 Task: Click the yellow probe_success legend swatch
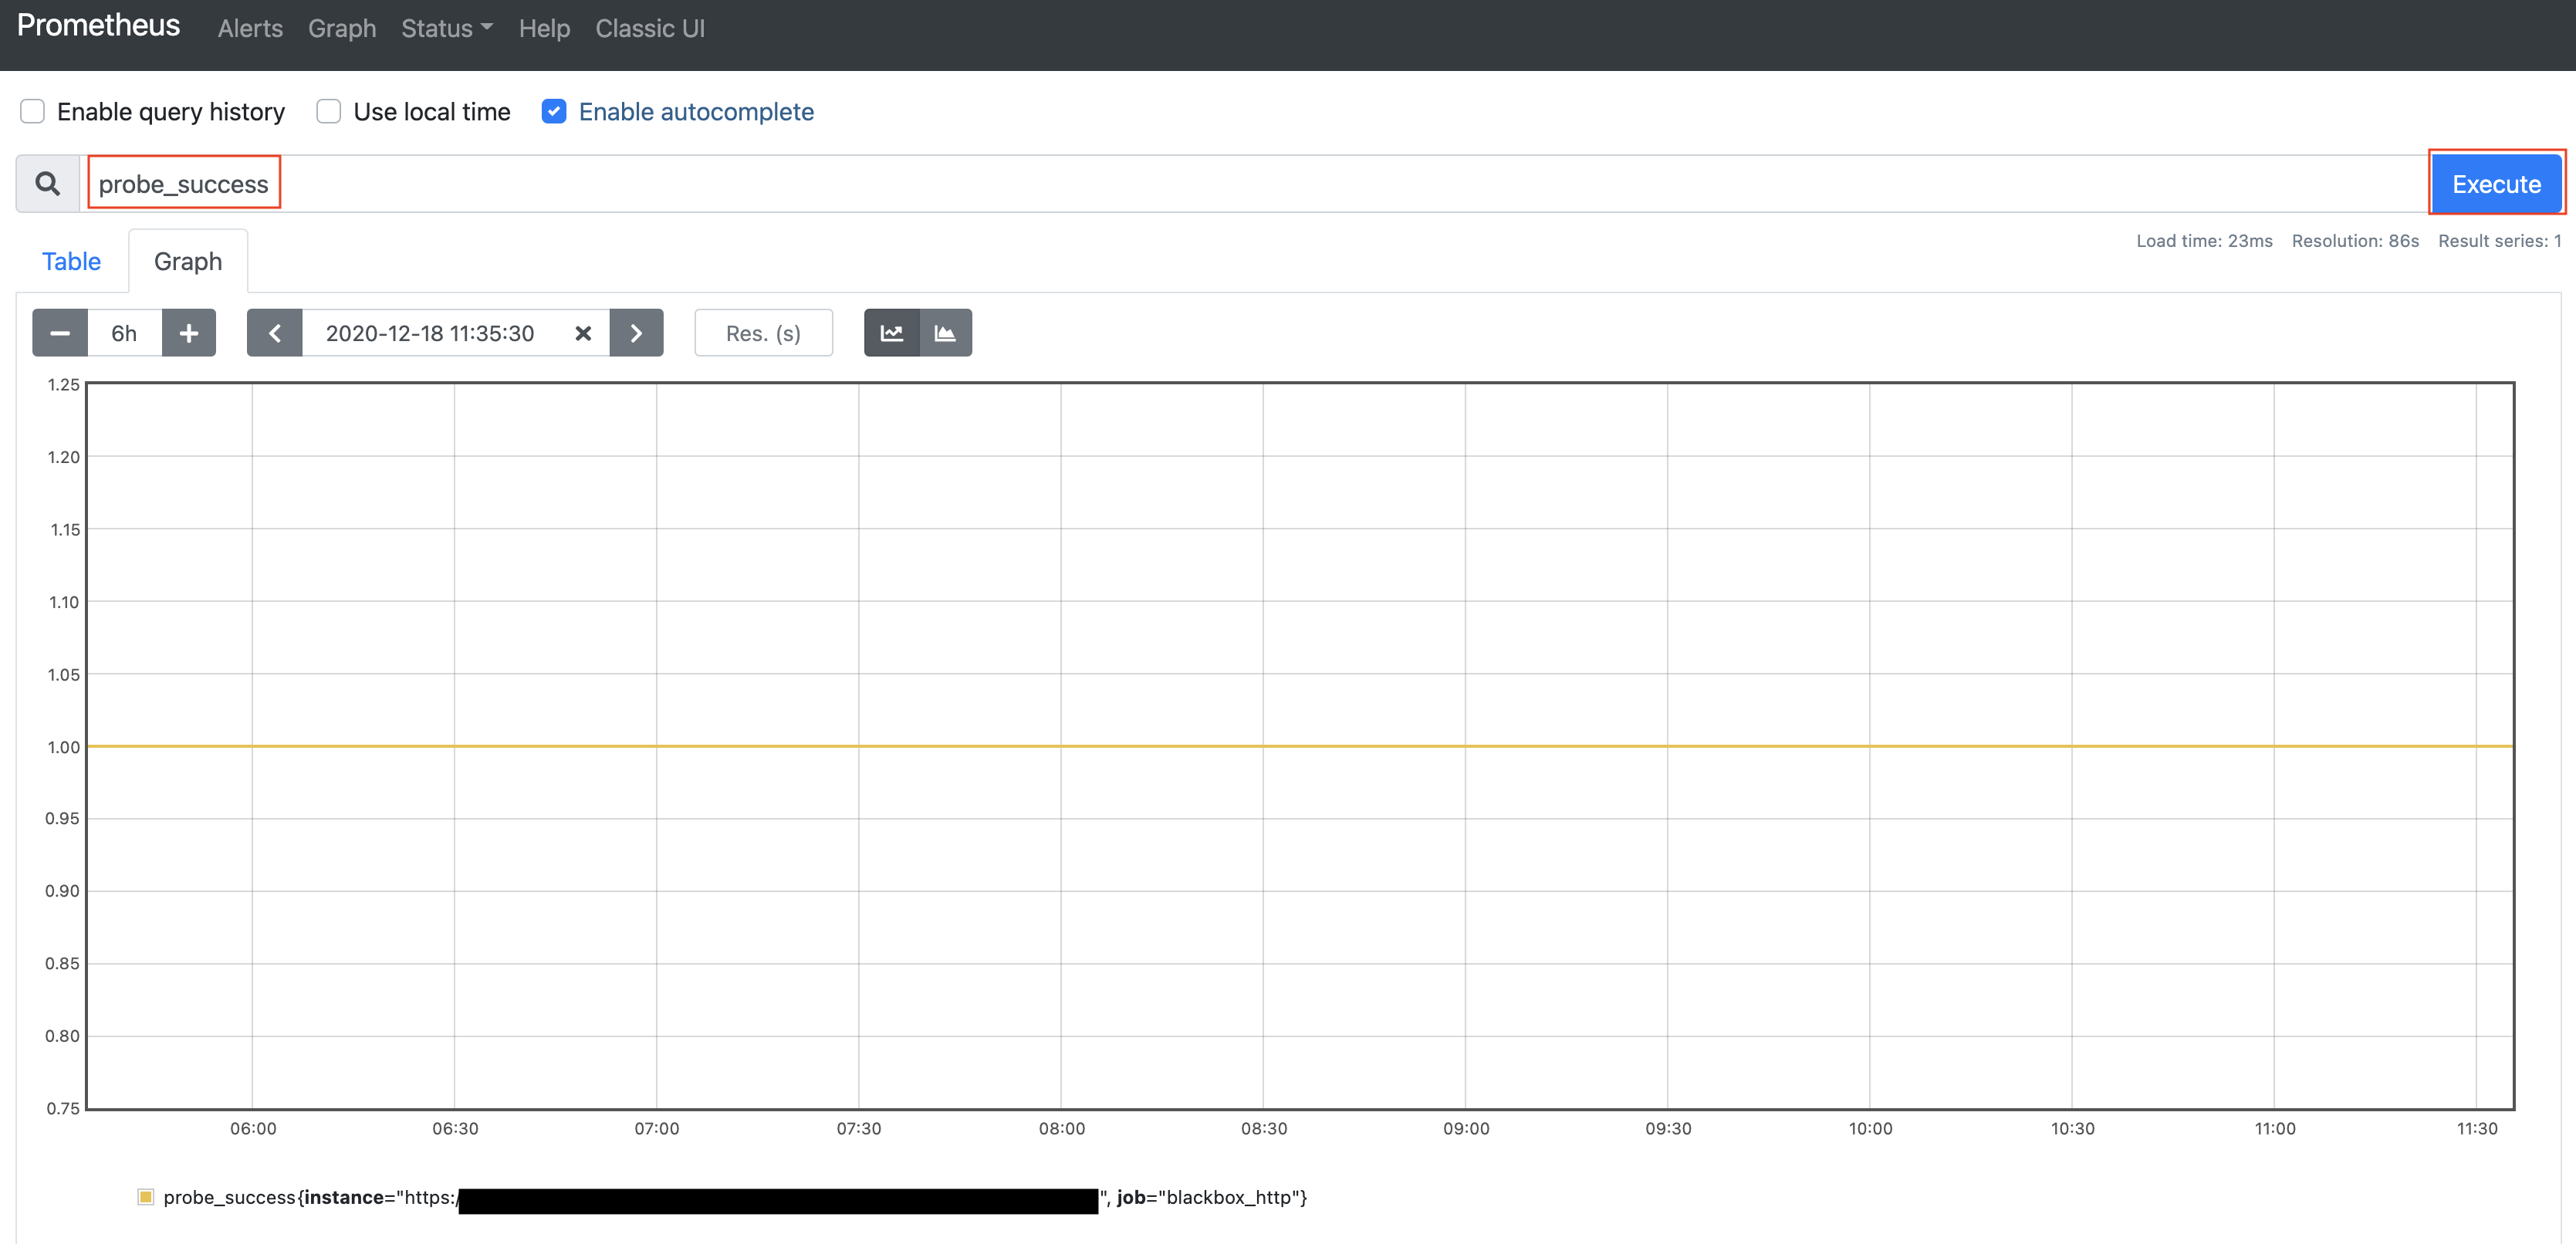pyautogui.click(x=146, y=1197)
